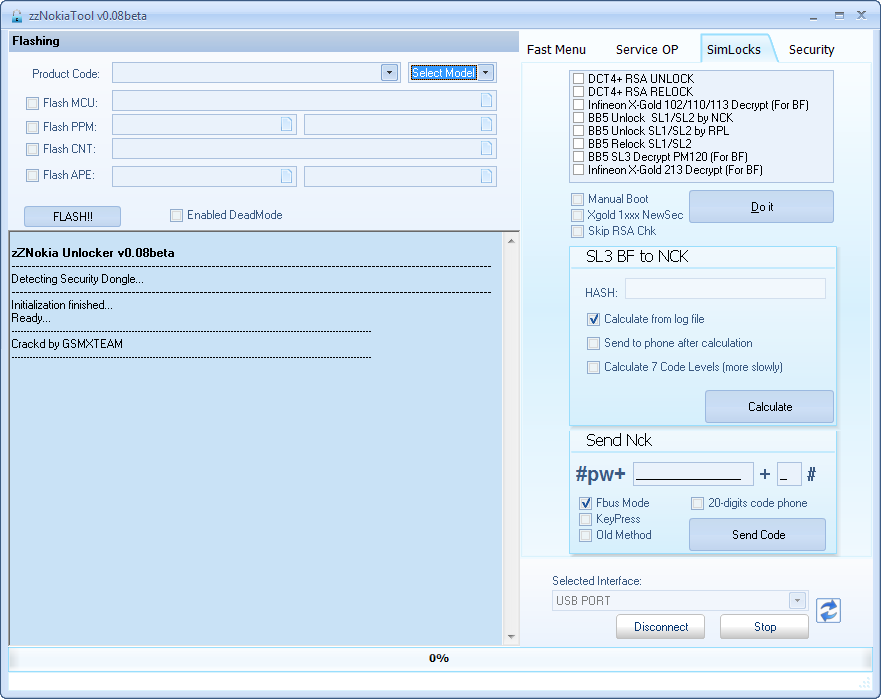This screenshot has height=699, width=881.
Task: Click log scrollbar up arrow
Action: pyautogui.click(x=511, y=242)
